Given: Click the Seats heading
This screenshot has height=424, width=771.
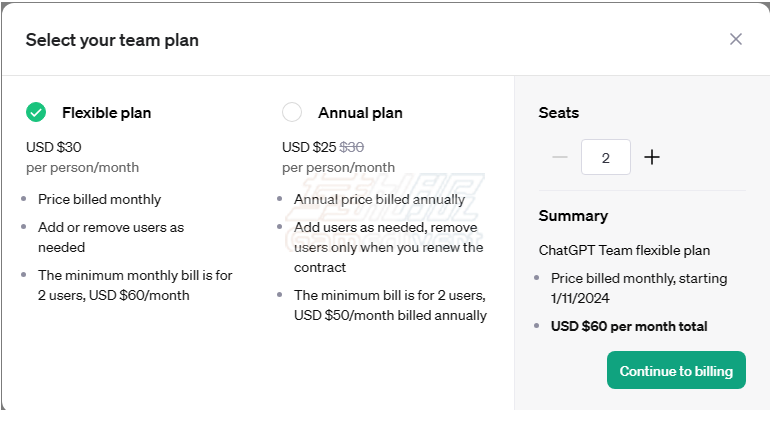Looking at the screenshot, I should pyautogui.click(x=559, y=113).
